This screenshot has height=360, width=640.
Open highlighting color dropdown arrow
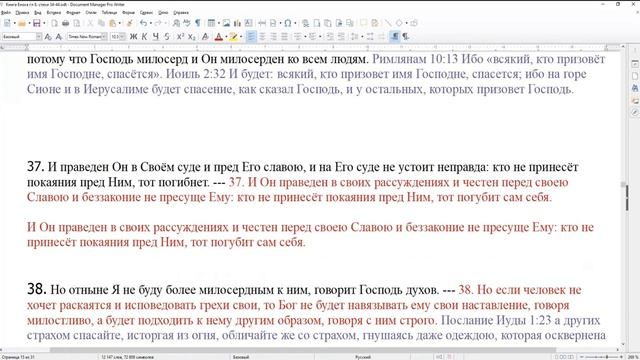(x=240, y=37)
